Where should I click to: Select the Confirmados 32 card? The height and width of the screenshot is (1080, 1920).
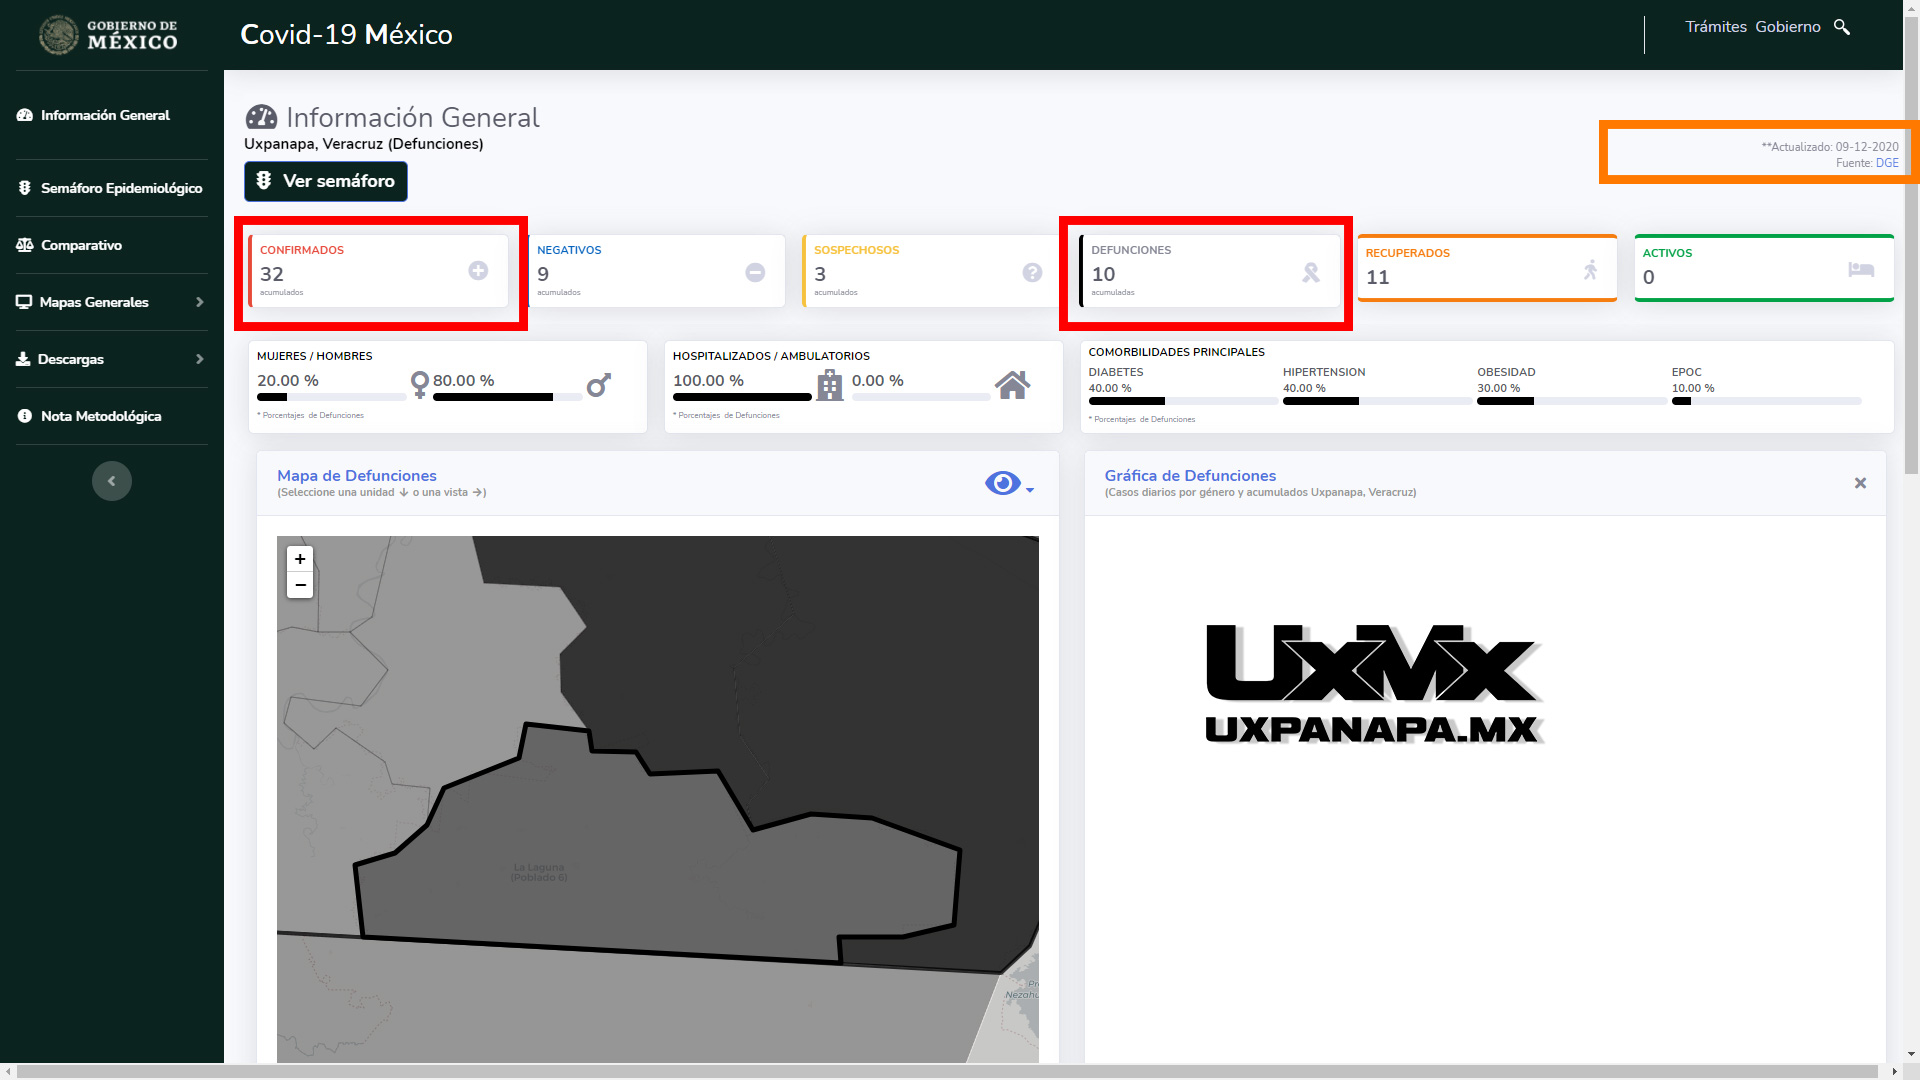click(x=378, y=271)
